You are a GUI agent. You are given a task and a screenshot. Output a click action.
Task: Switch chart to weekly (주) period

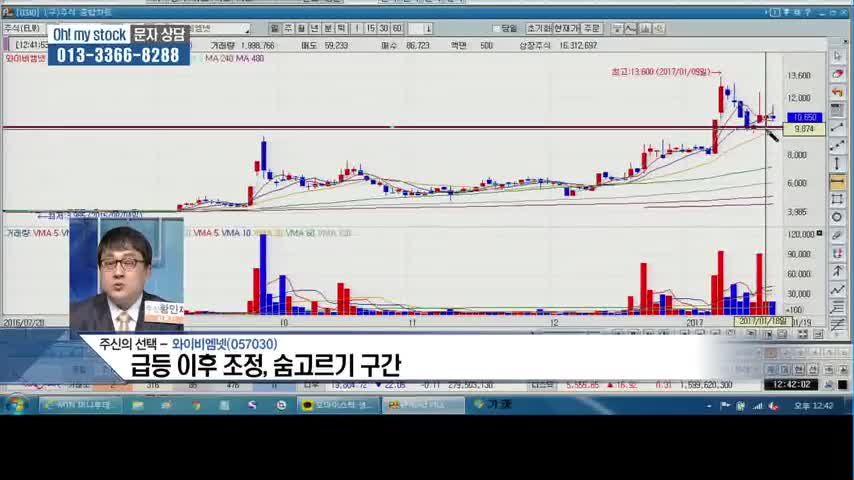[x=288, y=29]
